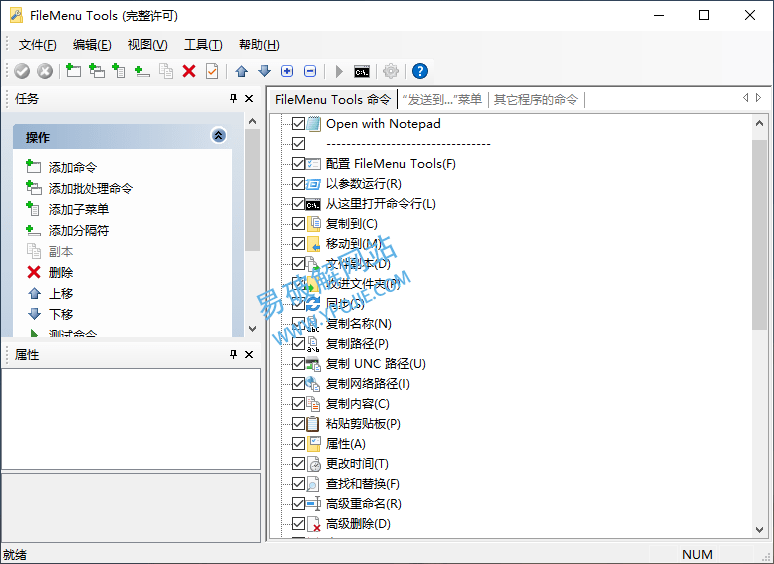Select the 高级重命名(R) command
Viewport: 774px width, 564px height.
coord(364,503)
